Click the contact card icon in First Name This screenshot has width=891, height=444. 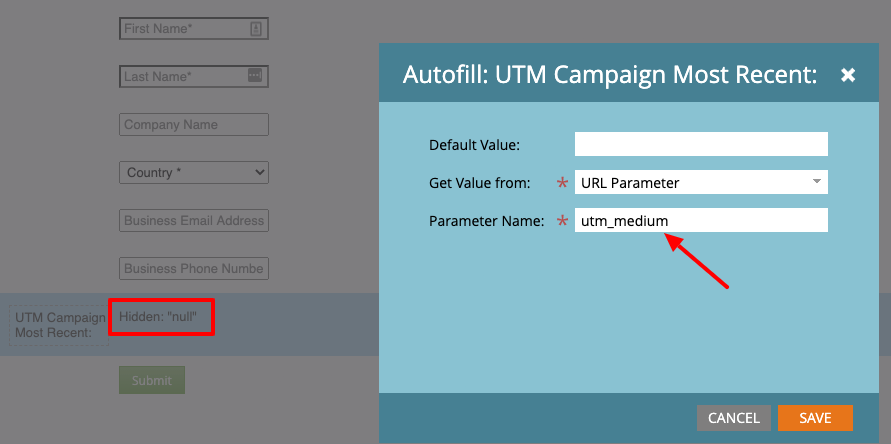(x=256, y=29)
